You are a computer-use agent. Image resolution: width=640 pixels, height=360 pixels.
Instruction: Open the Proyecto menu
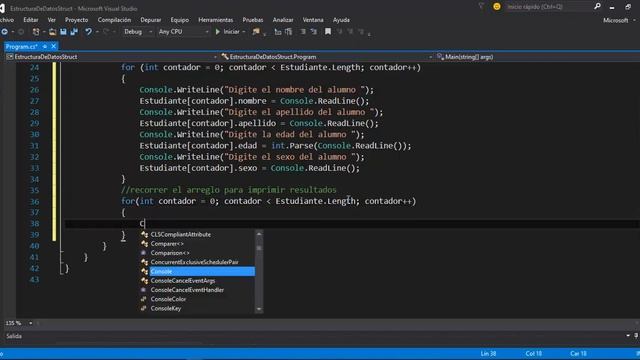(x=76, y=20)
